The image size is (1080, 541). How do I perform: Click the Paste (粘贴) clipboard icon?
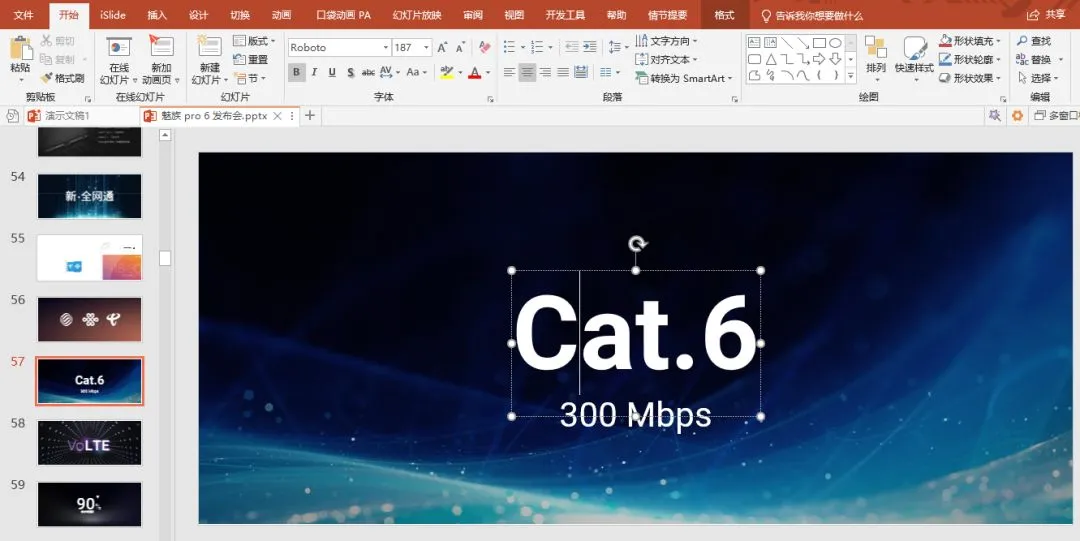point(20,50)
